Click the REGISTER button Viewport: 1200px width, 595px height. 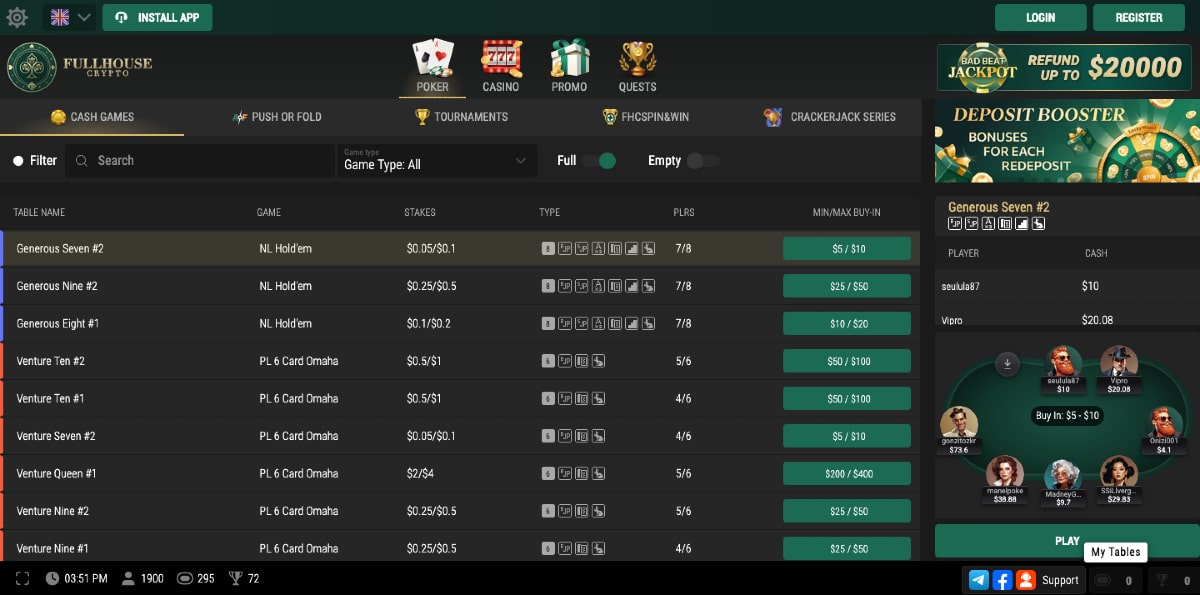(x=1139, y=17)
